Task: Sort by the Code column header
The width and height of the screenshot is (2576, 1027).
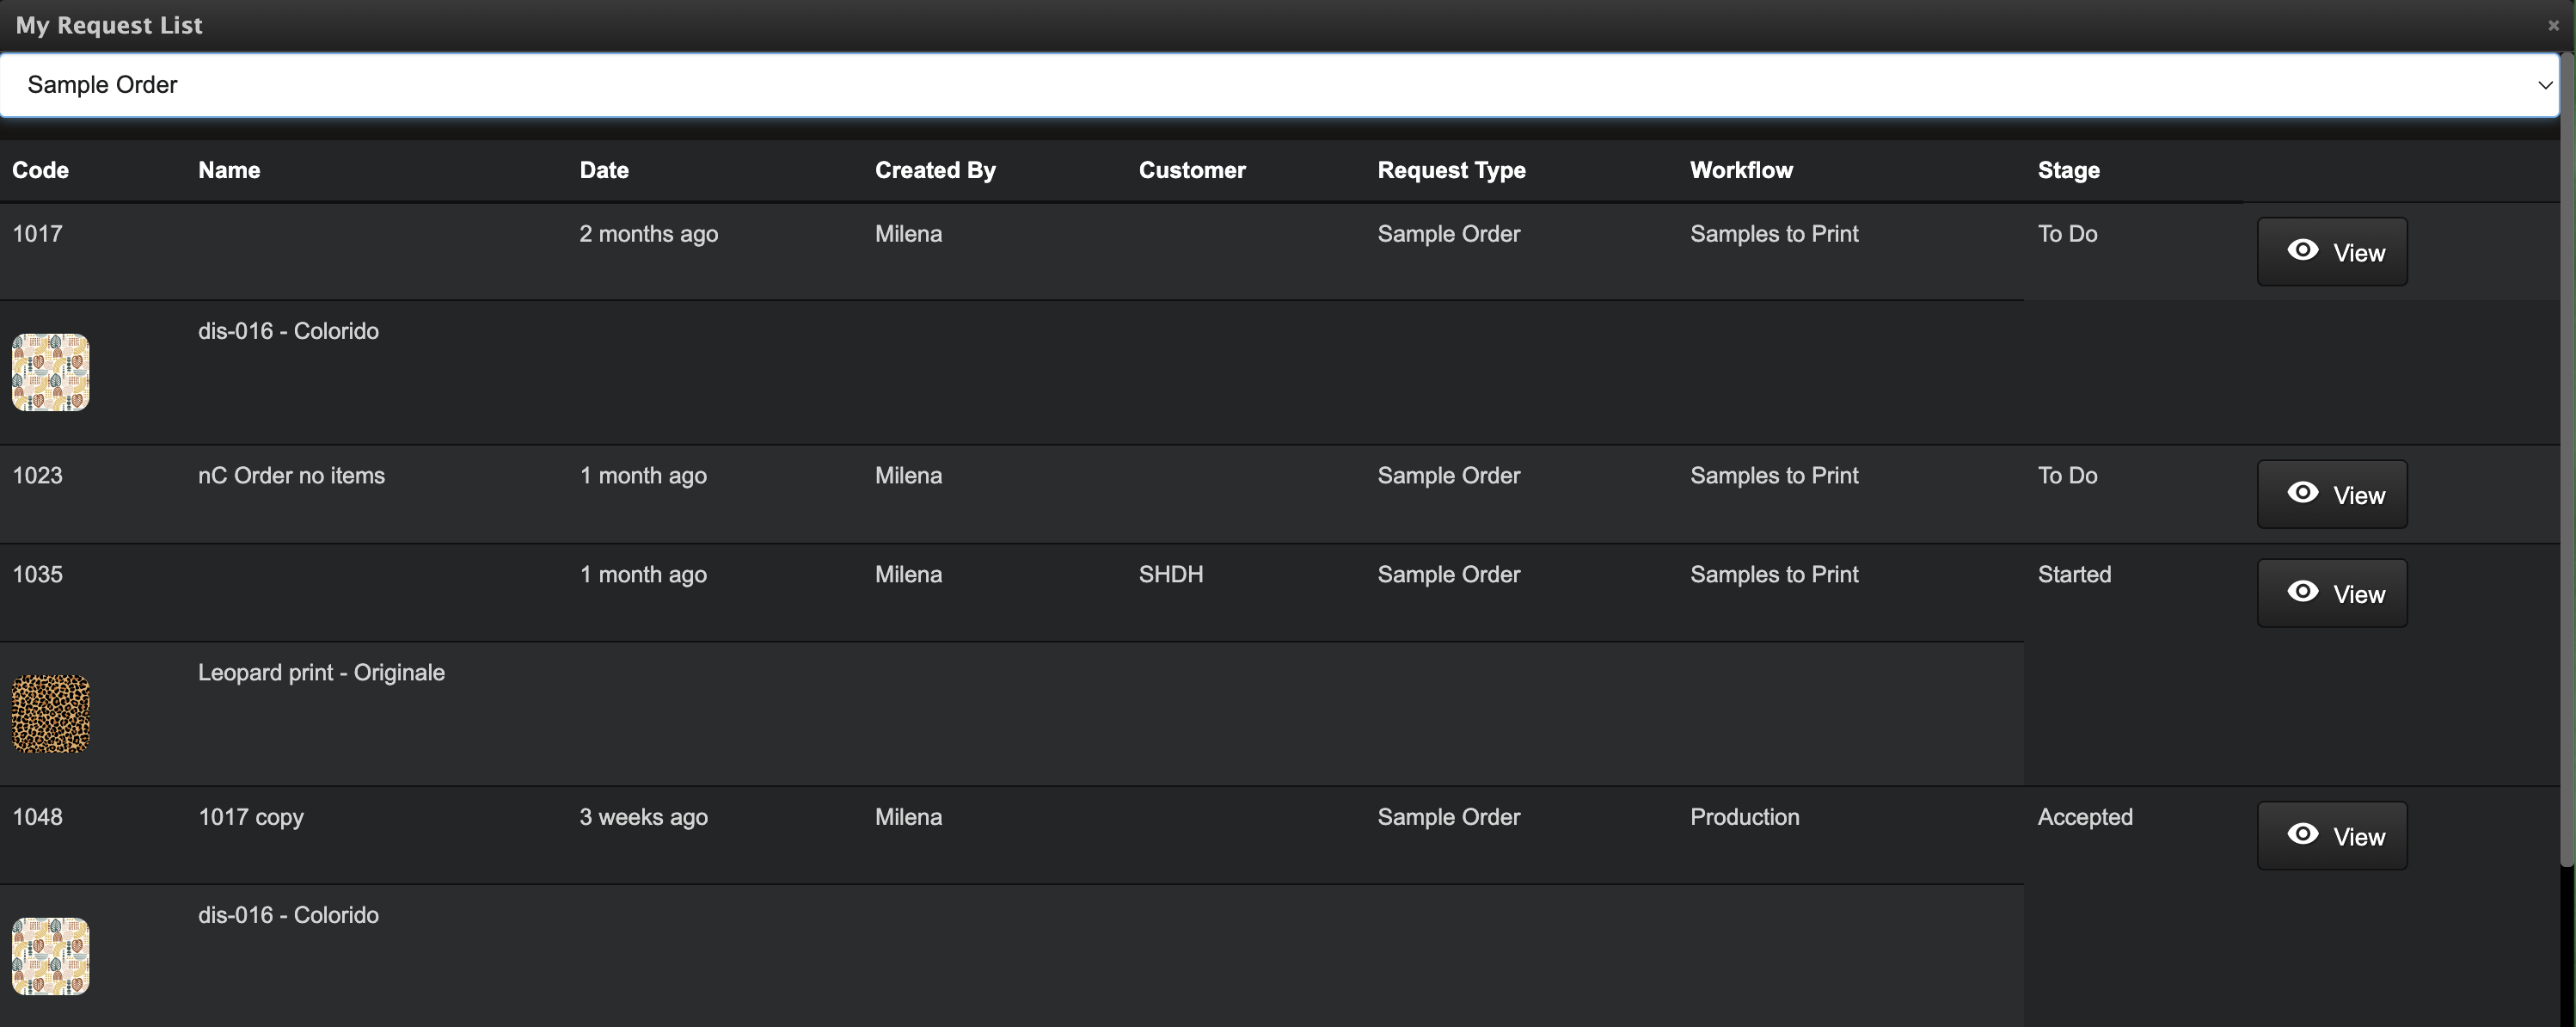Action: 40,170
